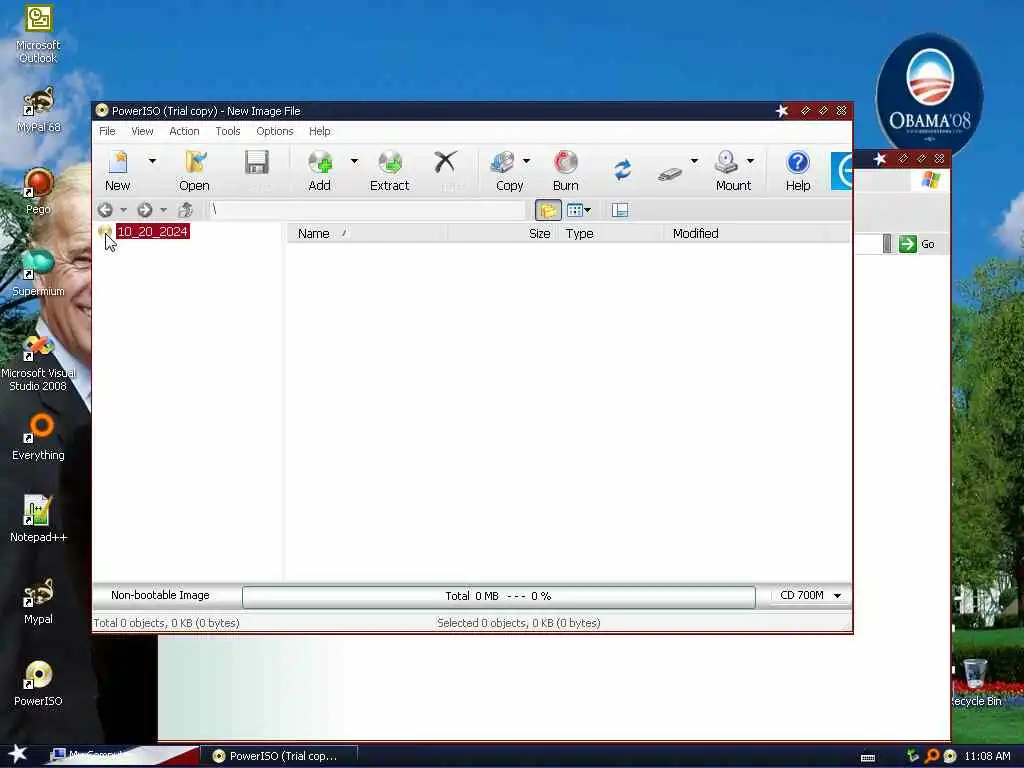Open Microsoft Outlook desktop icon
This screenshot has width=1024, height=768.
point(38,35)
